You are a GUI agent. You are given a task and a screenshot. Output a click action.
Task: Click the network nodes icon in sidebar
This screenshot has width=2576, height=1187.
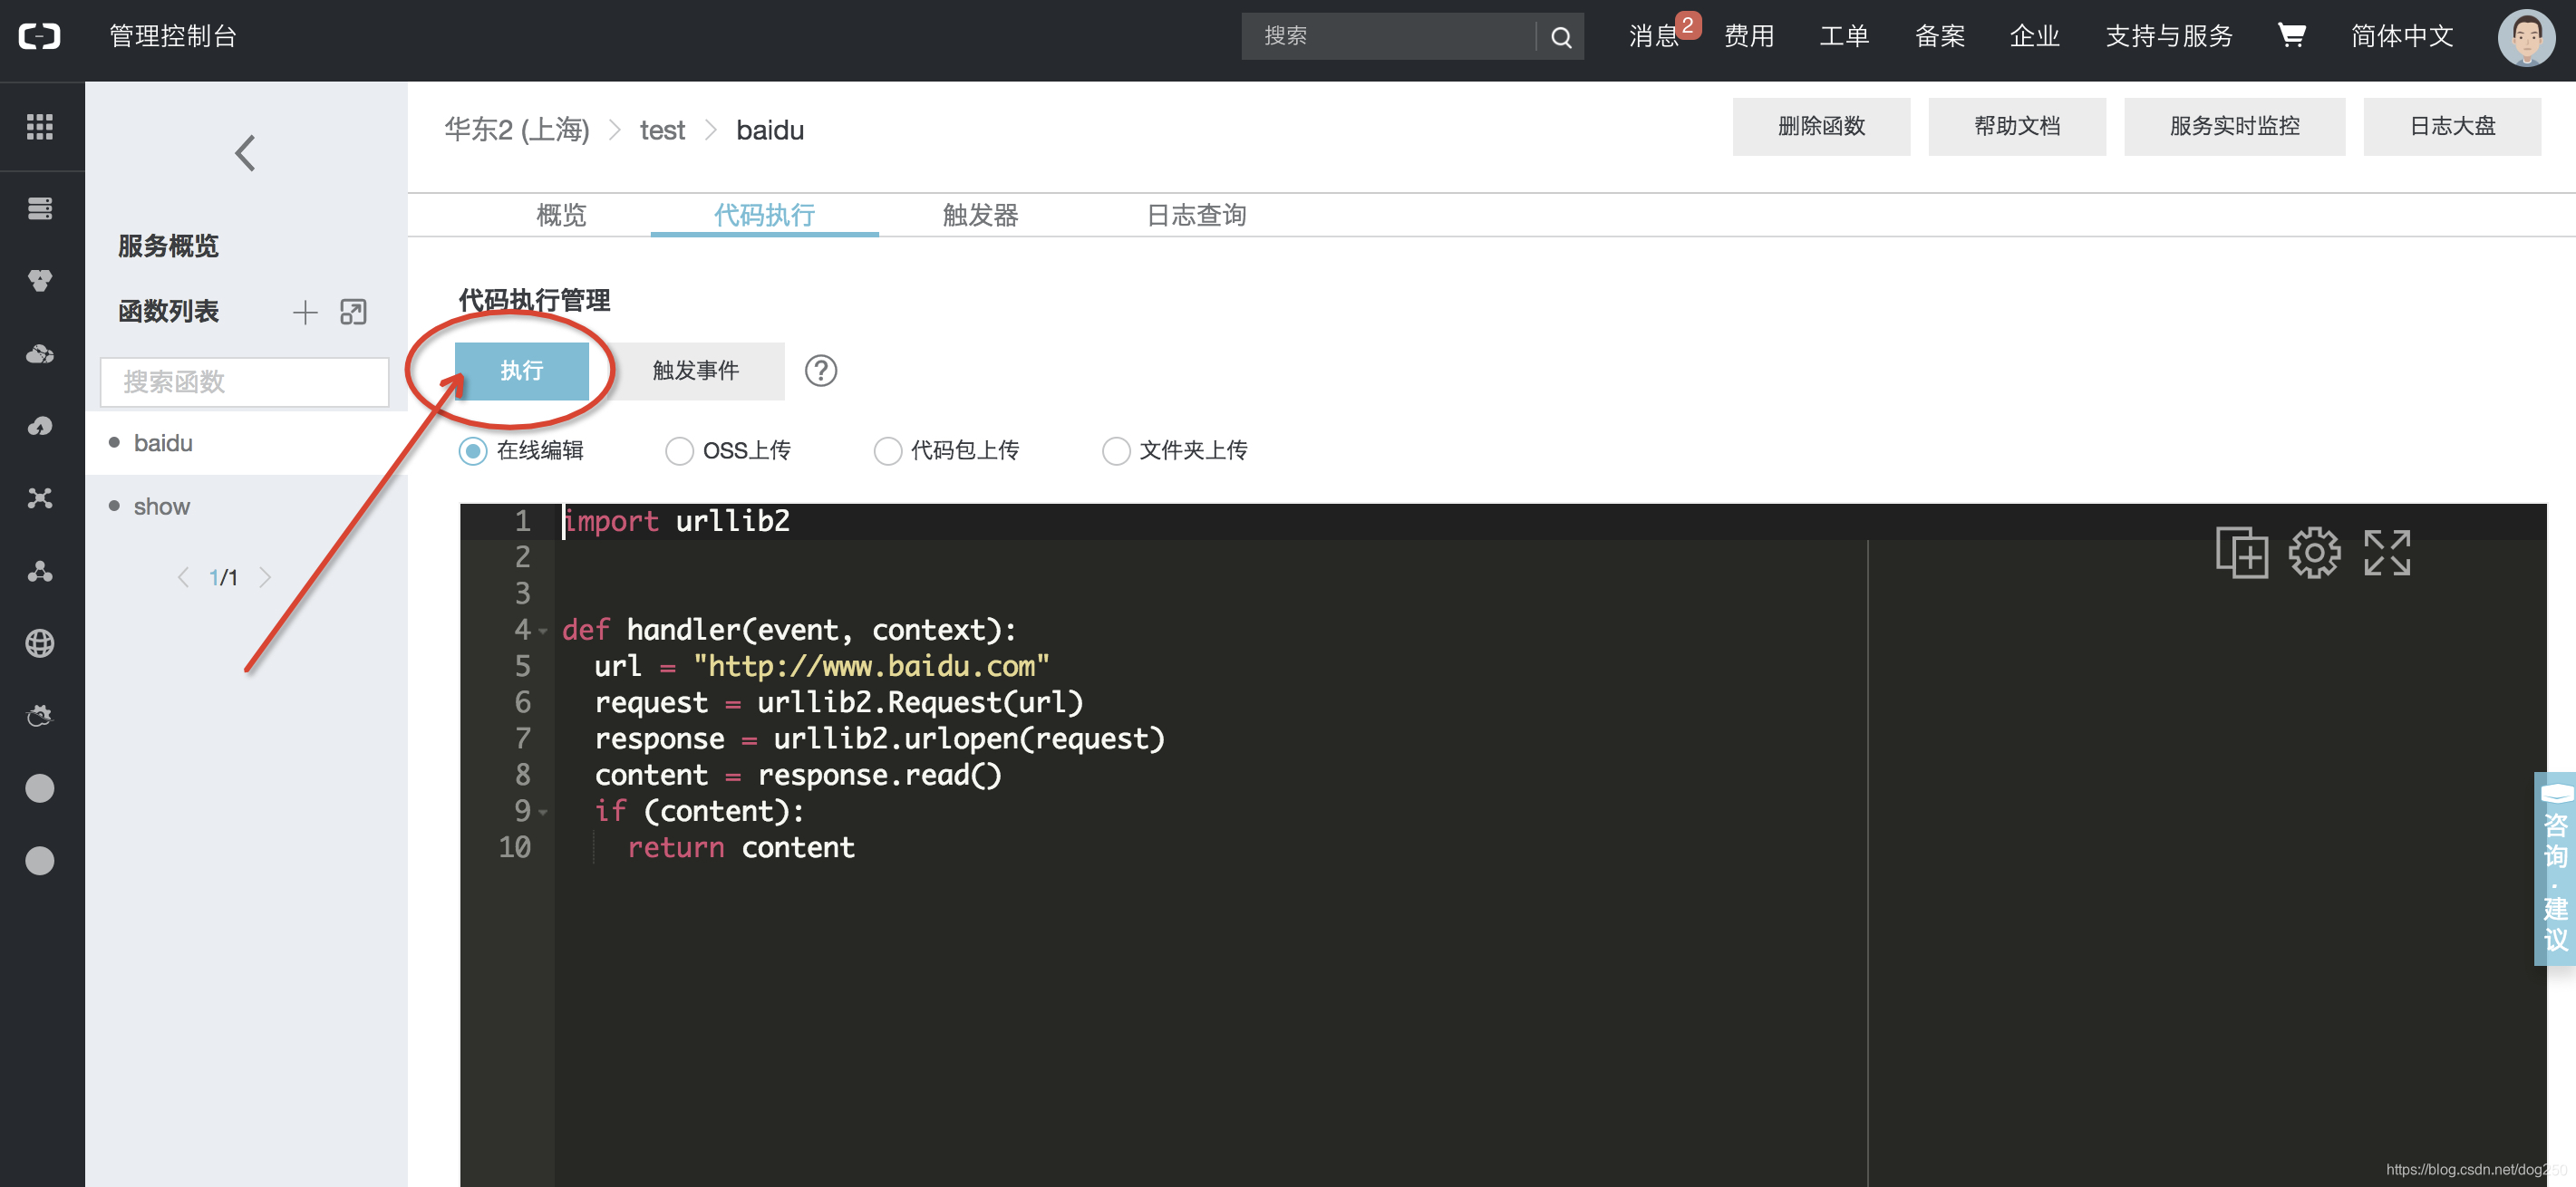coord(40,498)
